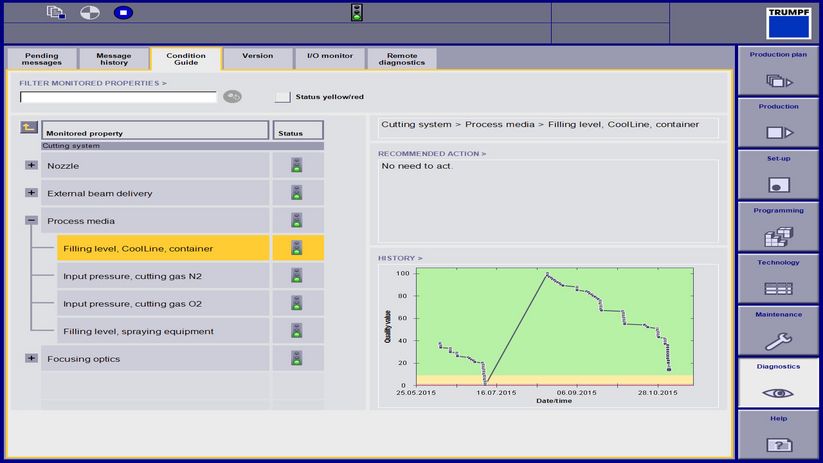Select the Process media row
This screenshot has height=463, width=823.
pos(155,221)
